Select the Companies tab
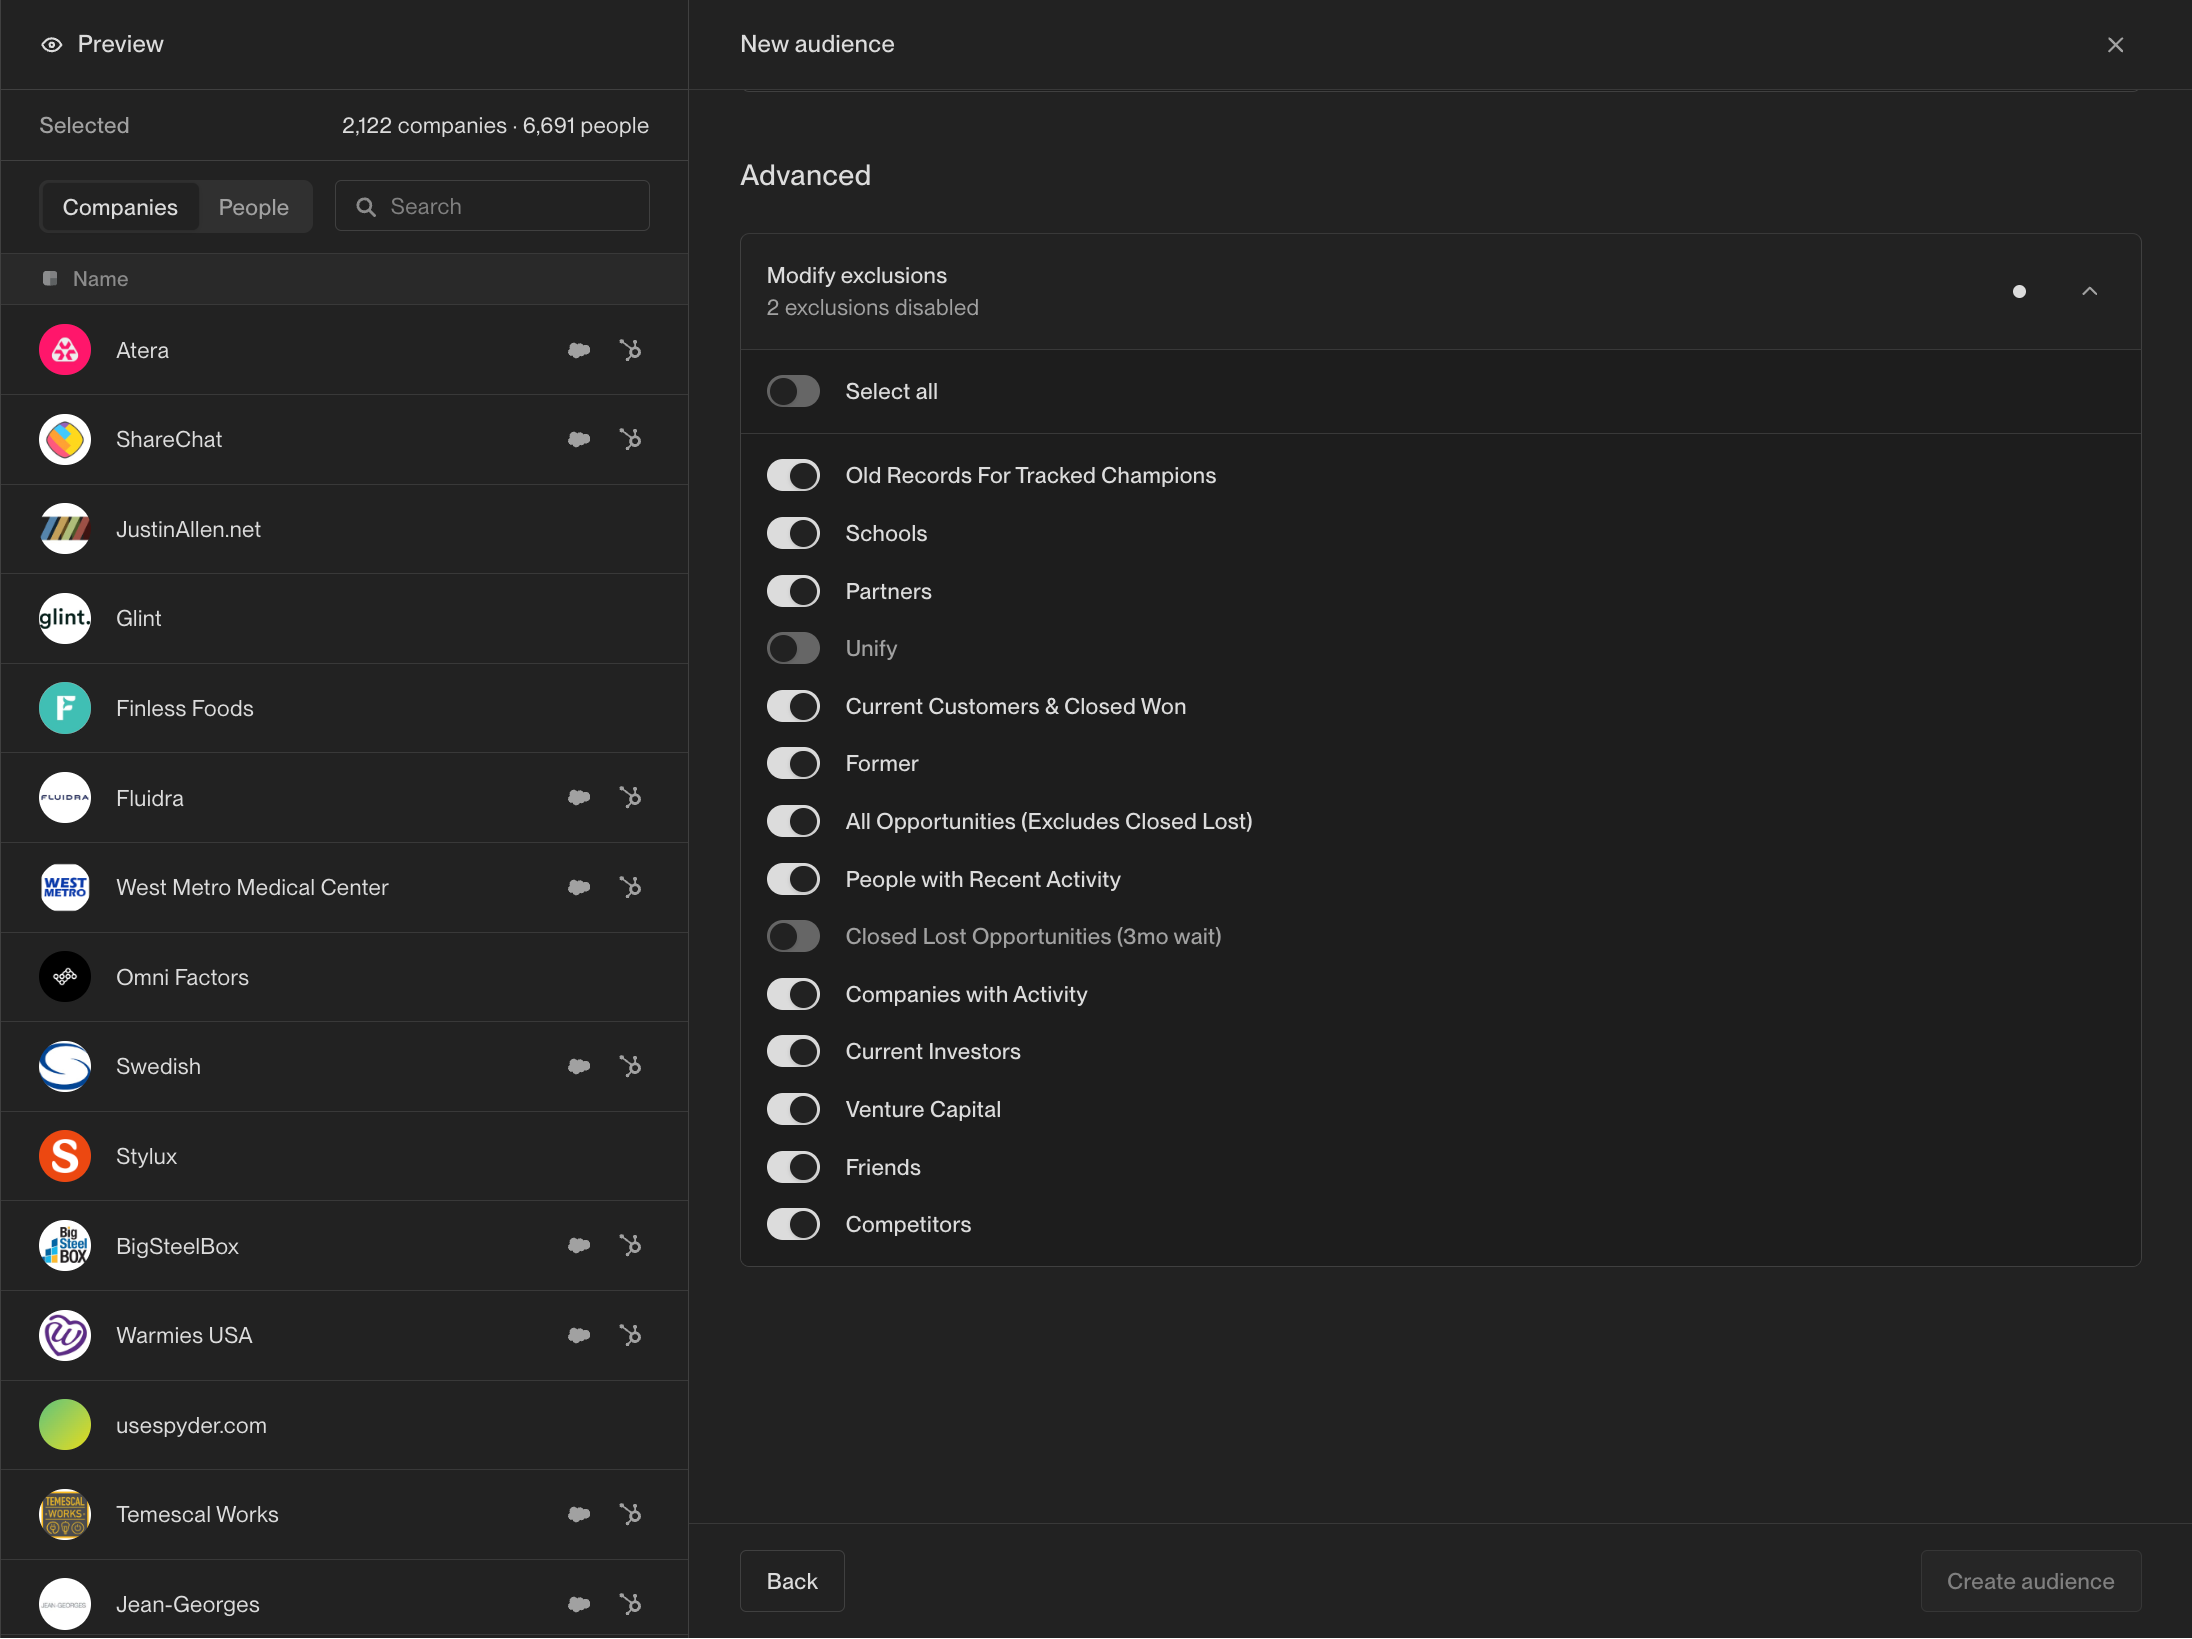The width and height of the screenshot is (2192, 1639). point(120,207)
